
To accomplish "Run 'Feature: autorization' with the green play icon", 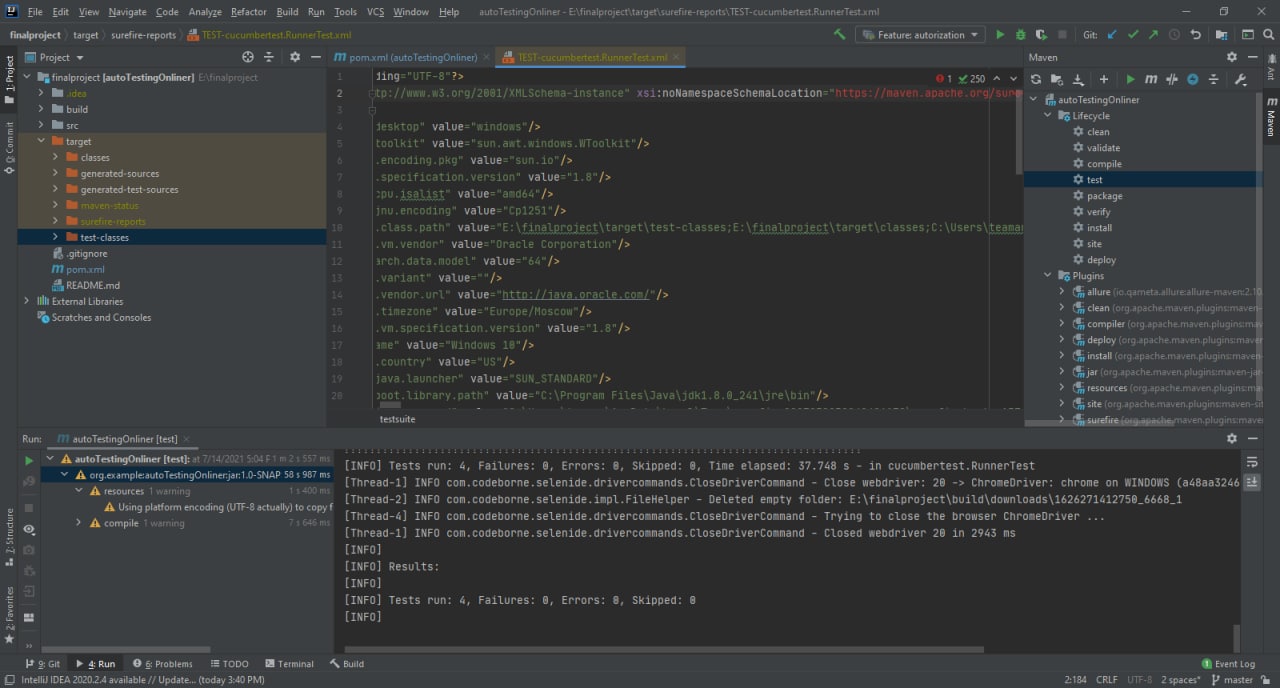I will pos(999,35).
